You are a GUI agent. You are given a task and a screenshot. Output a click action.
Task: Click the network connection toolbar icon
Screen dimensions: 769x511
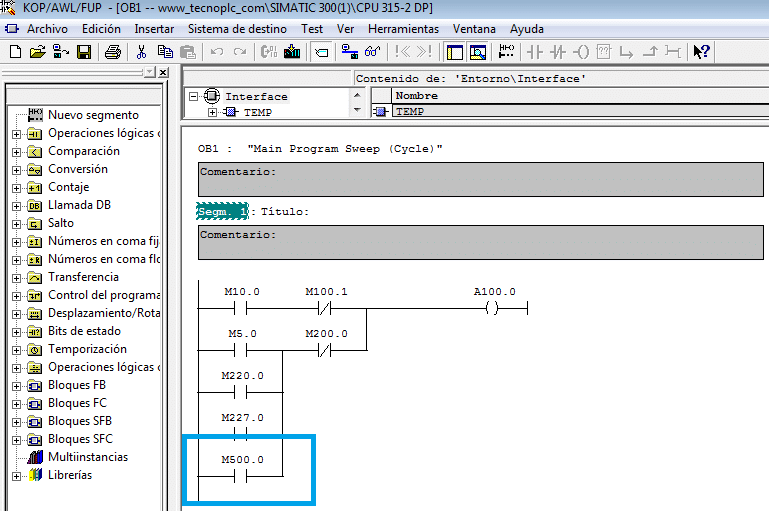tap(350, 51)
